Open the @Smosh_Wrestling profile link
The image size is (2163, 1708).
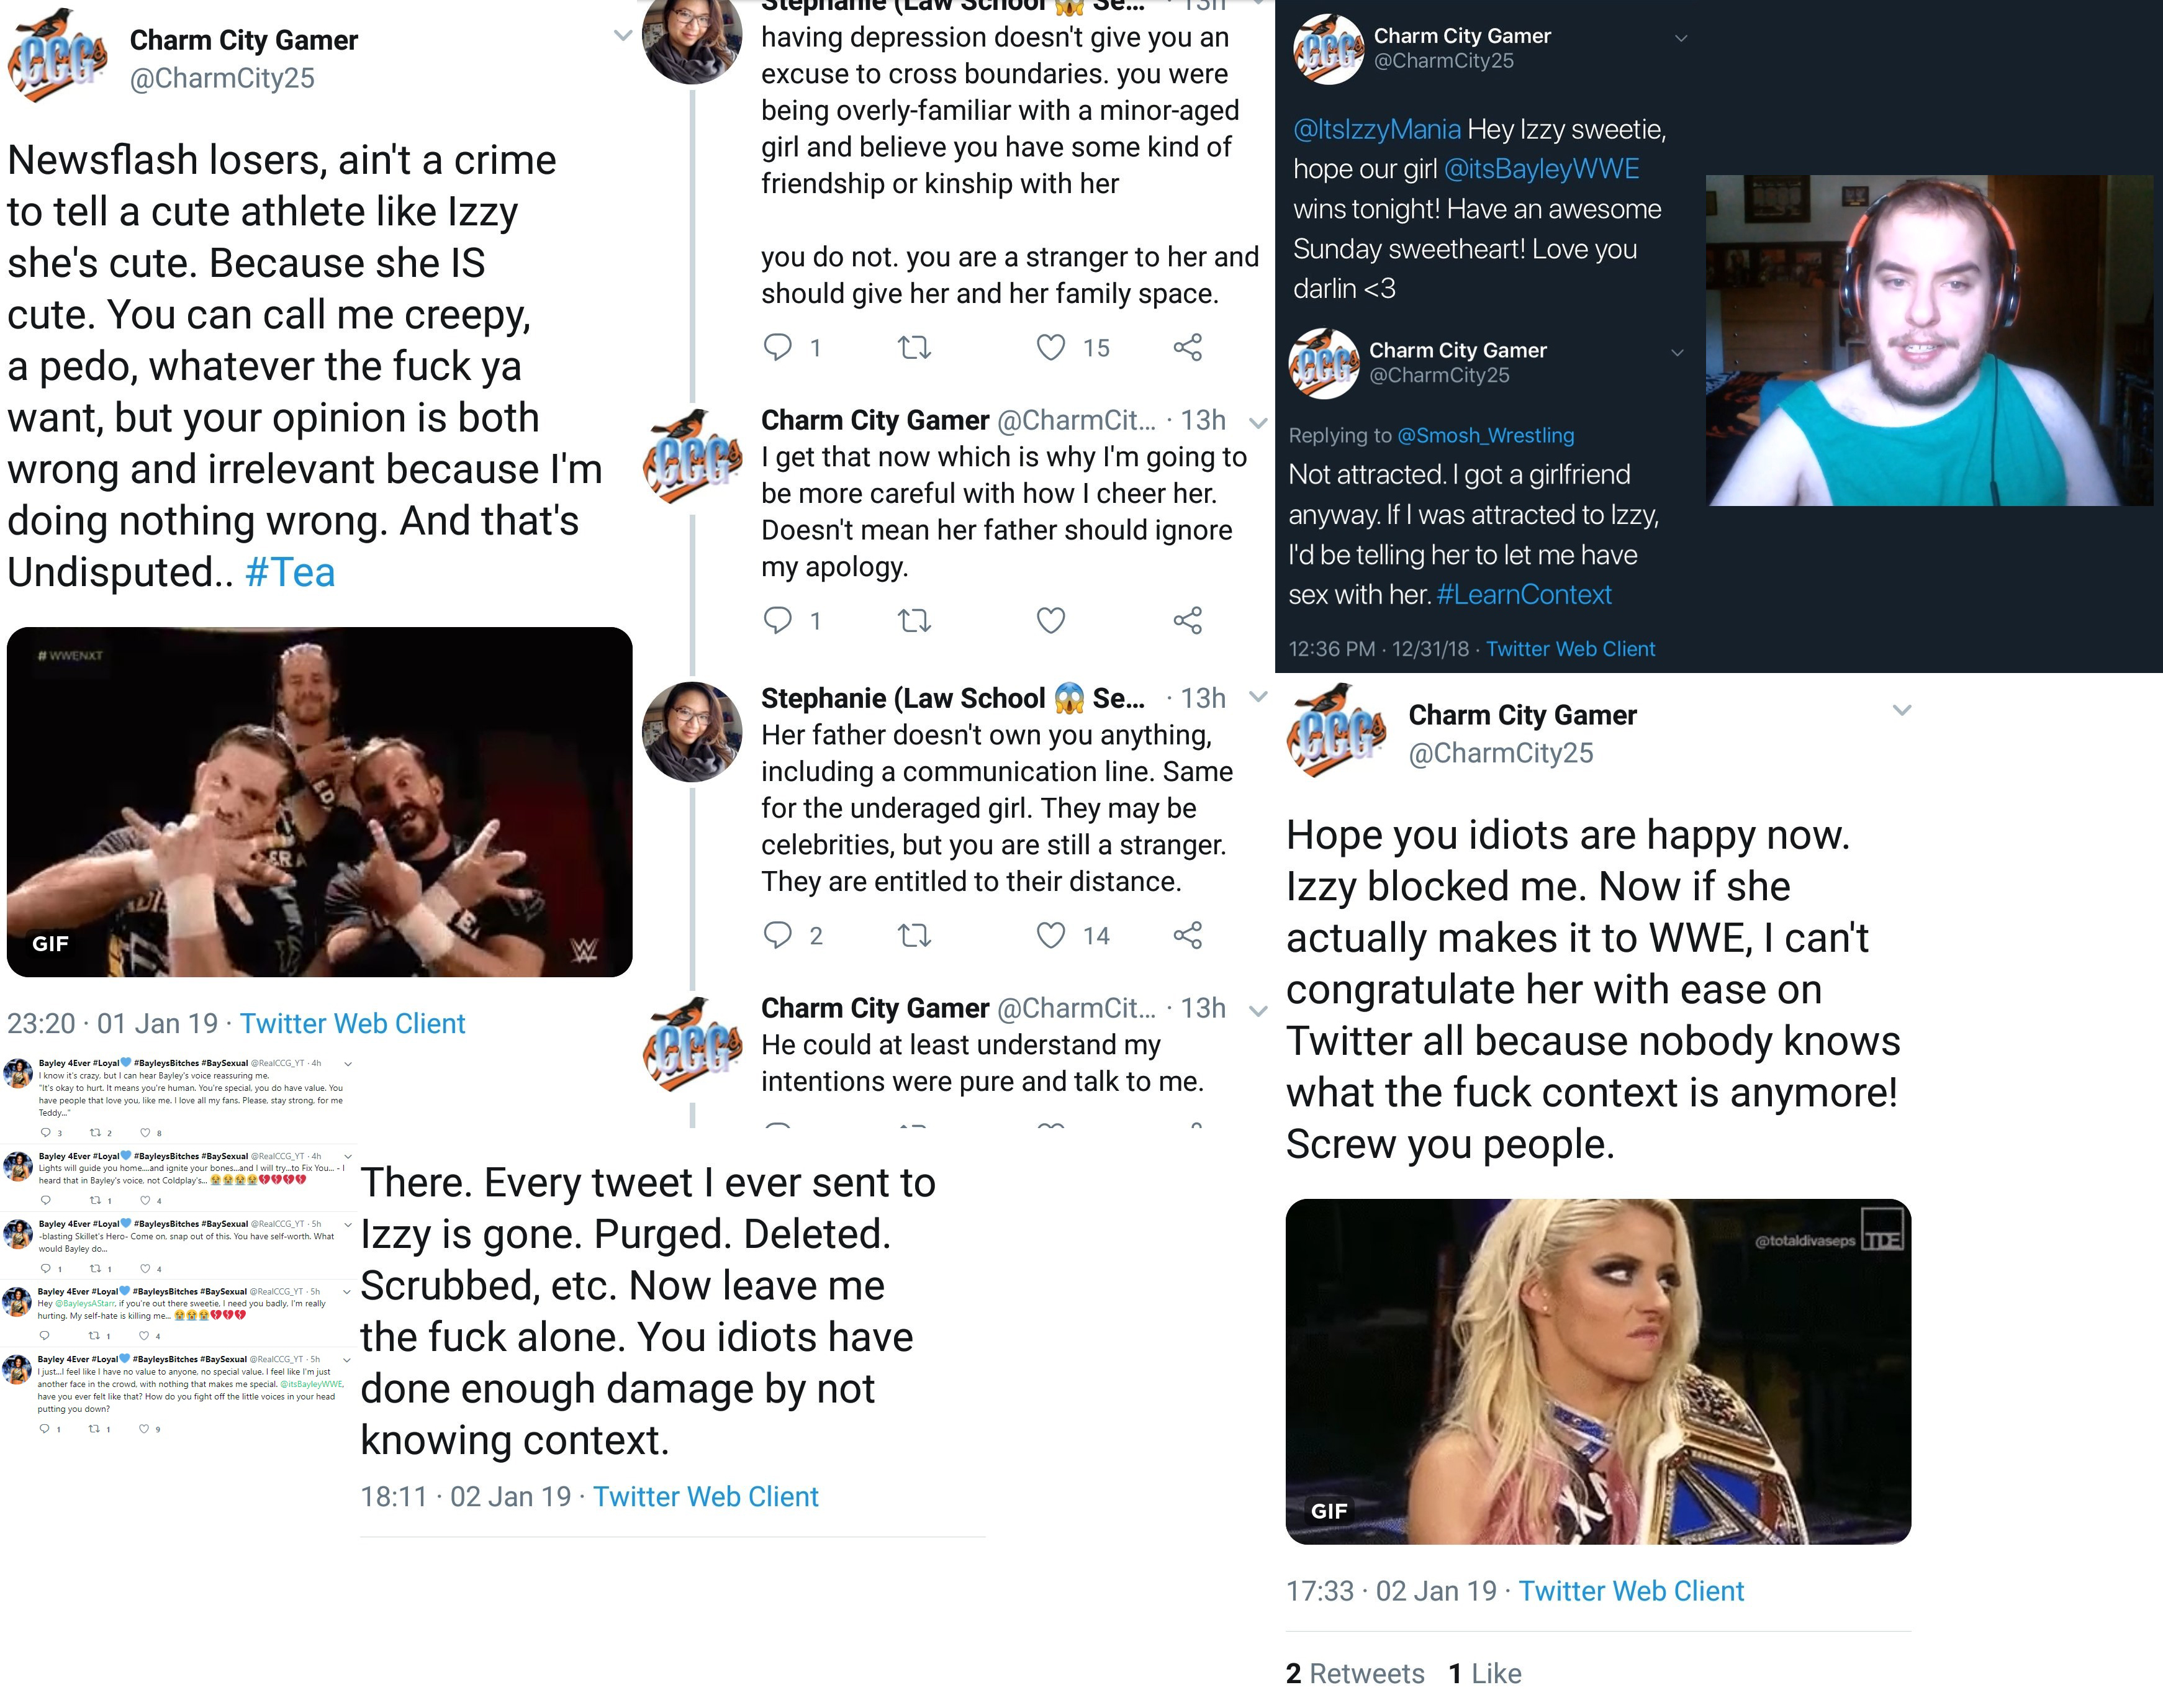tap(1485, 436)
